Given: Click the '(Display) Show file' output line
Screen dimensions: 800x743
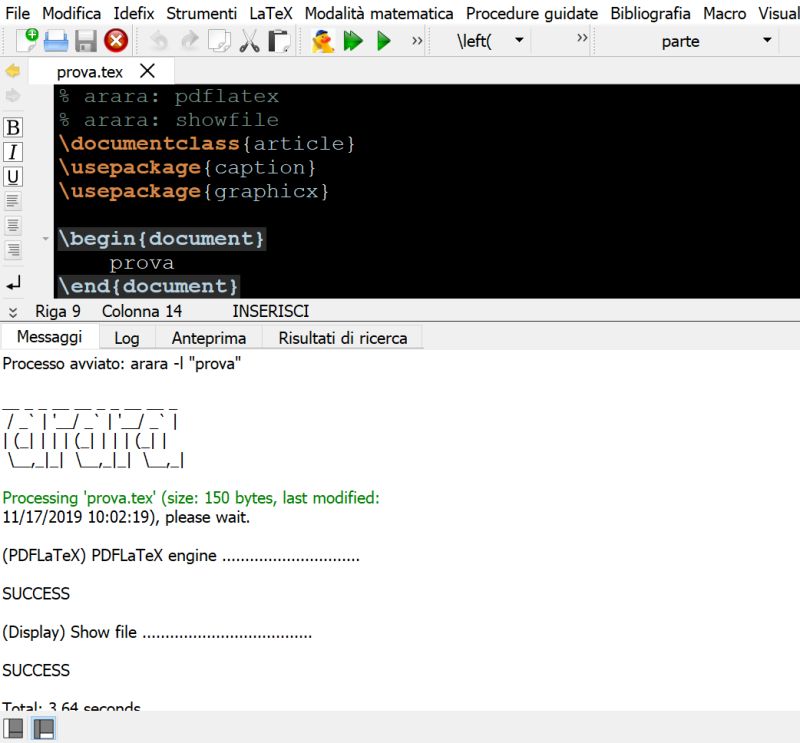Looking at the screenshot, I should click(157, 632).
